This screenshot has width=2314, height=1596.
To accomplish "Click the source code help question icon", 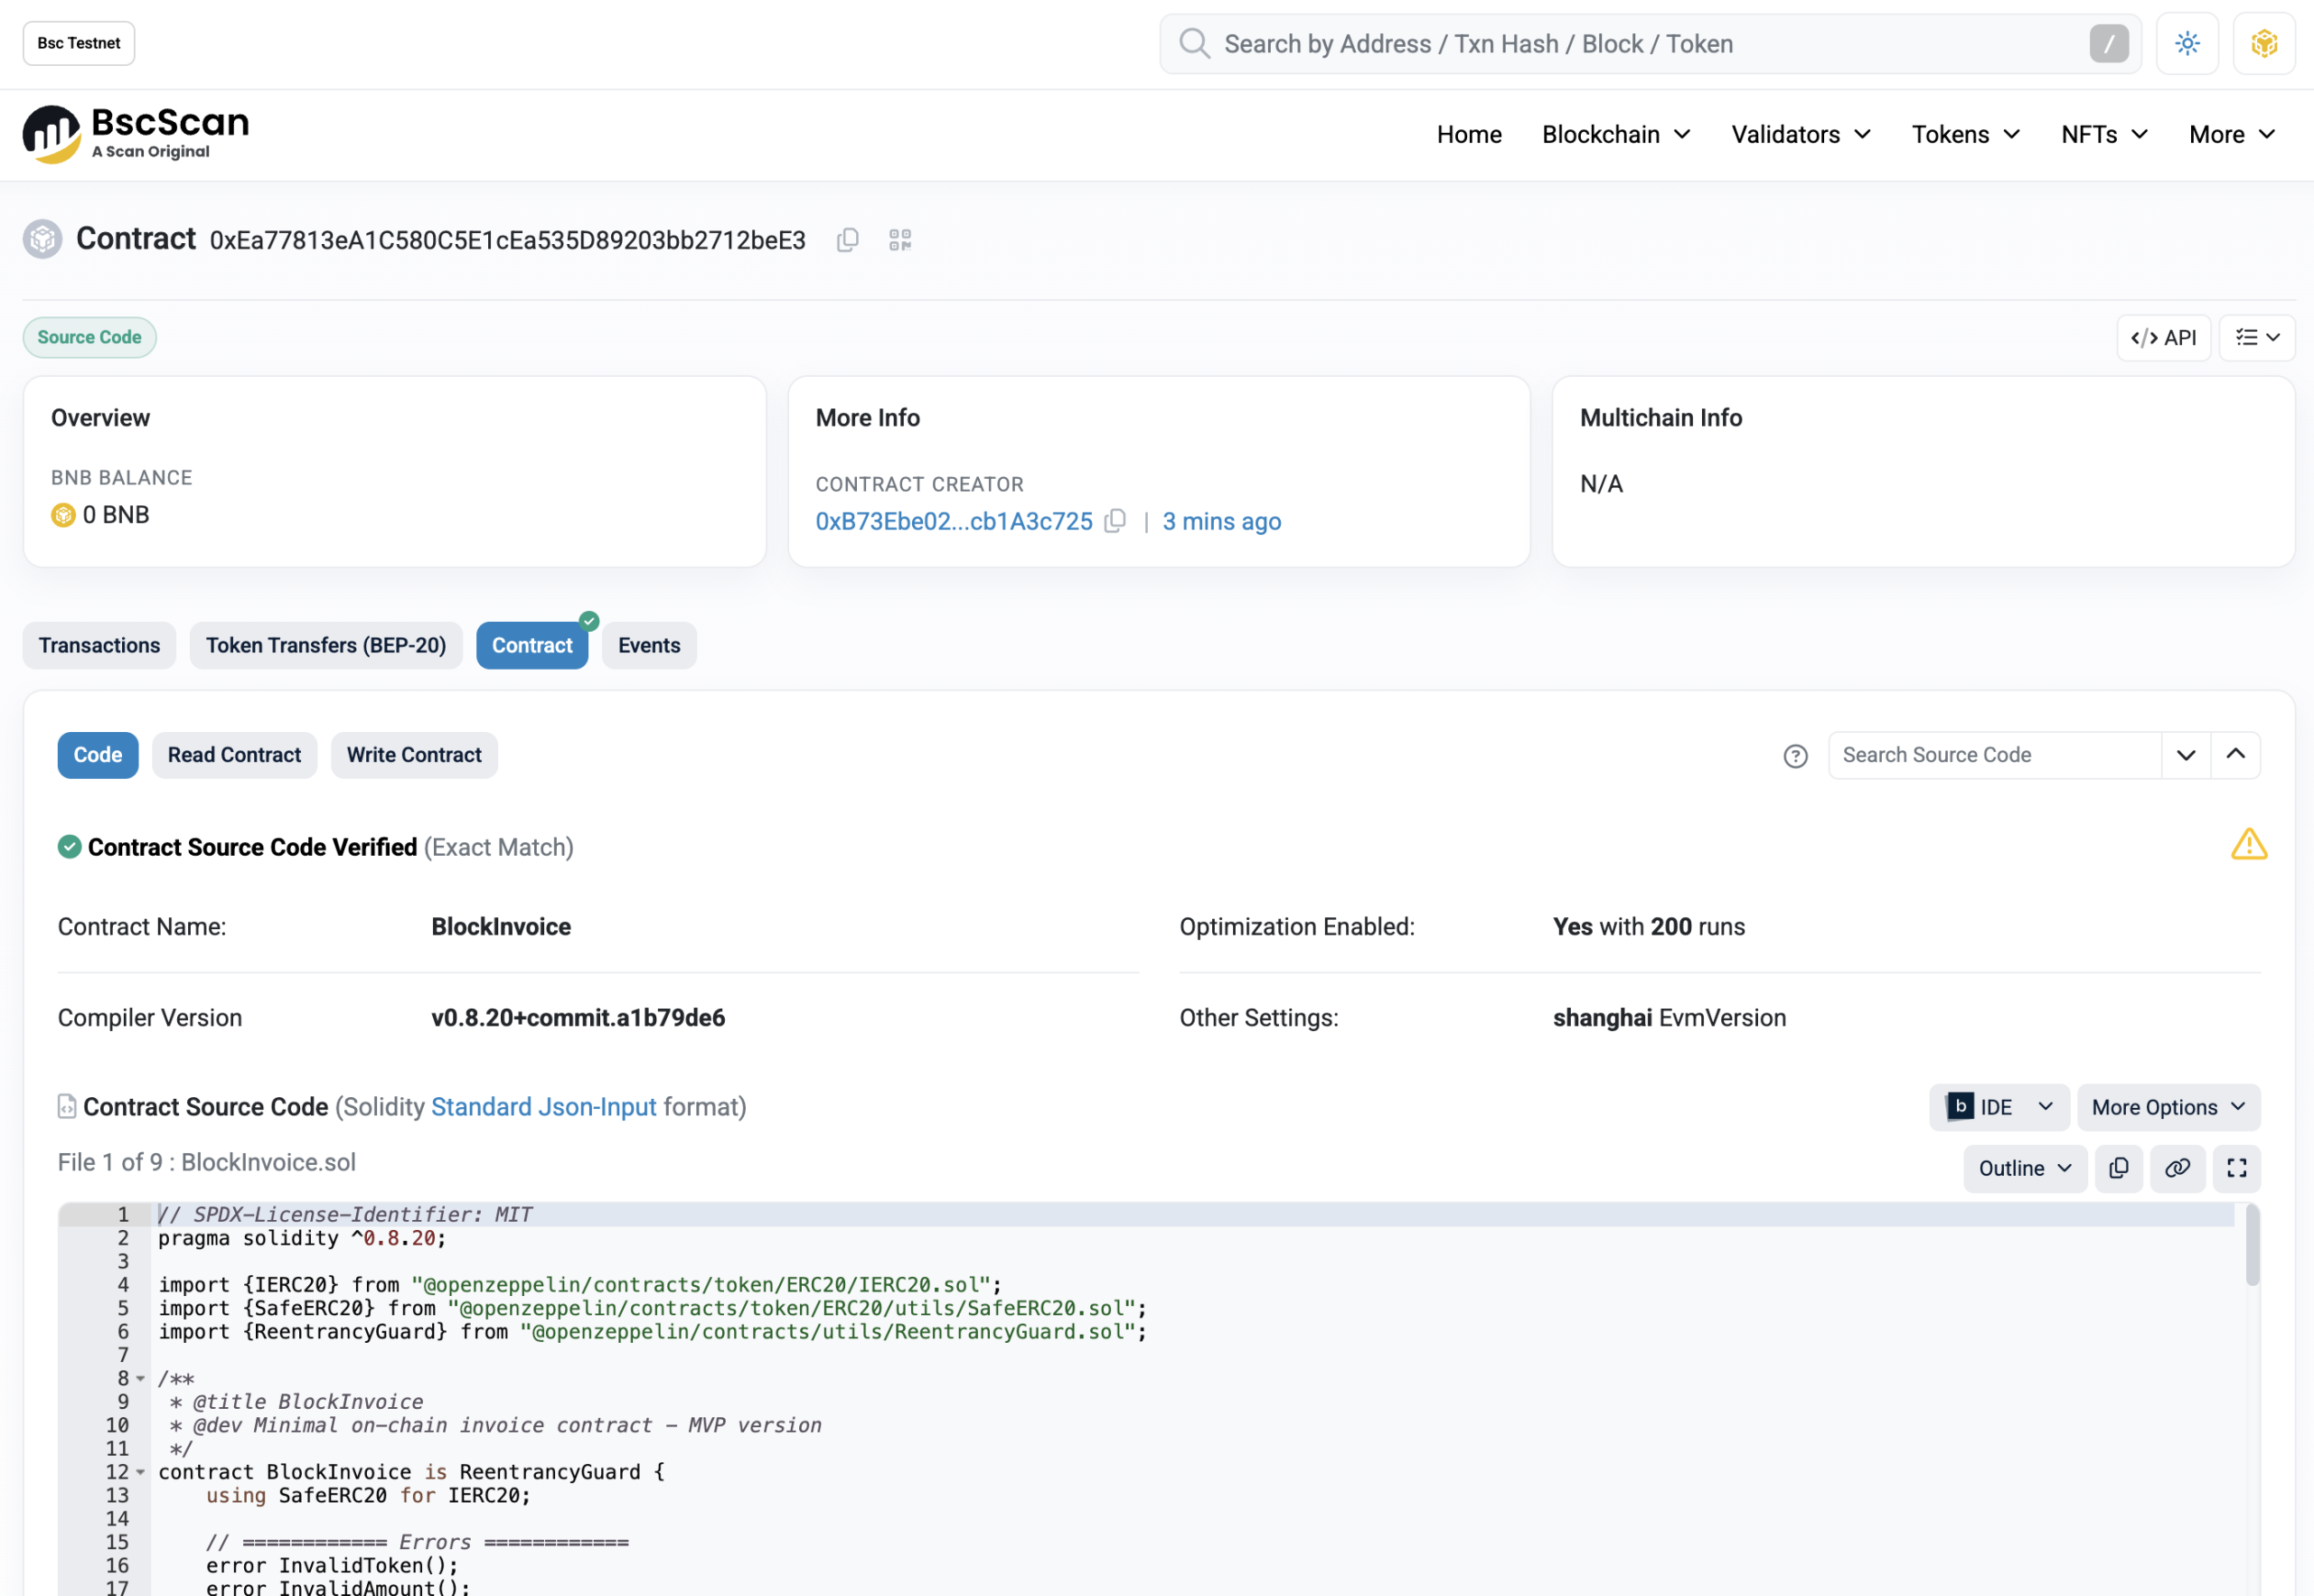I will 1795,756.
